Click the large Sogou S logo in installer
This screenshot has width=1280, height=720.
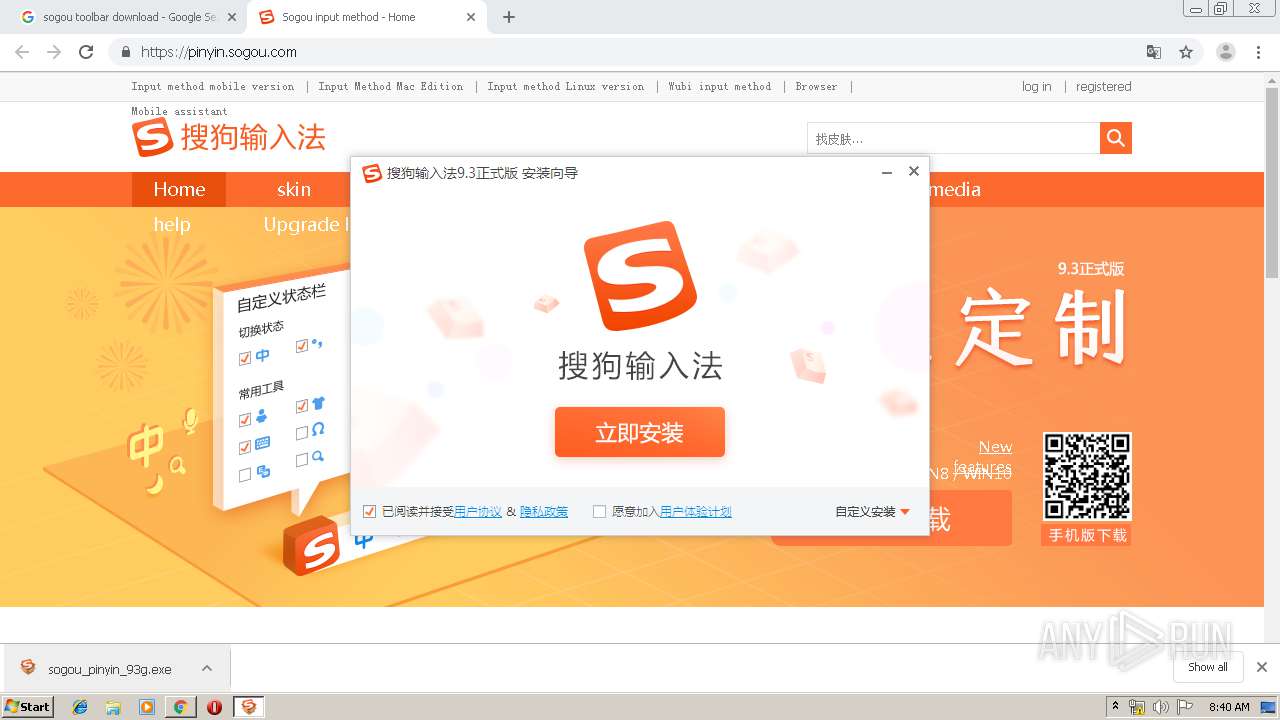click(x=640, y=276)
